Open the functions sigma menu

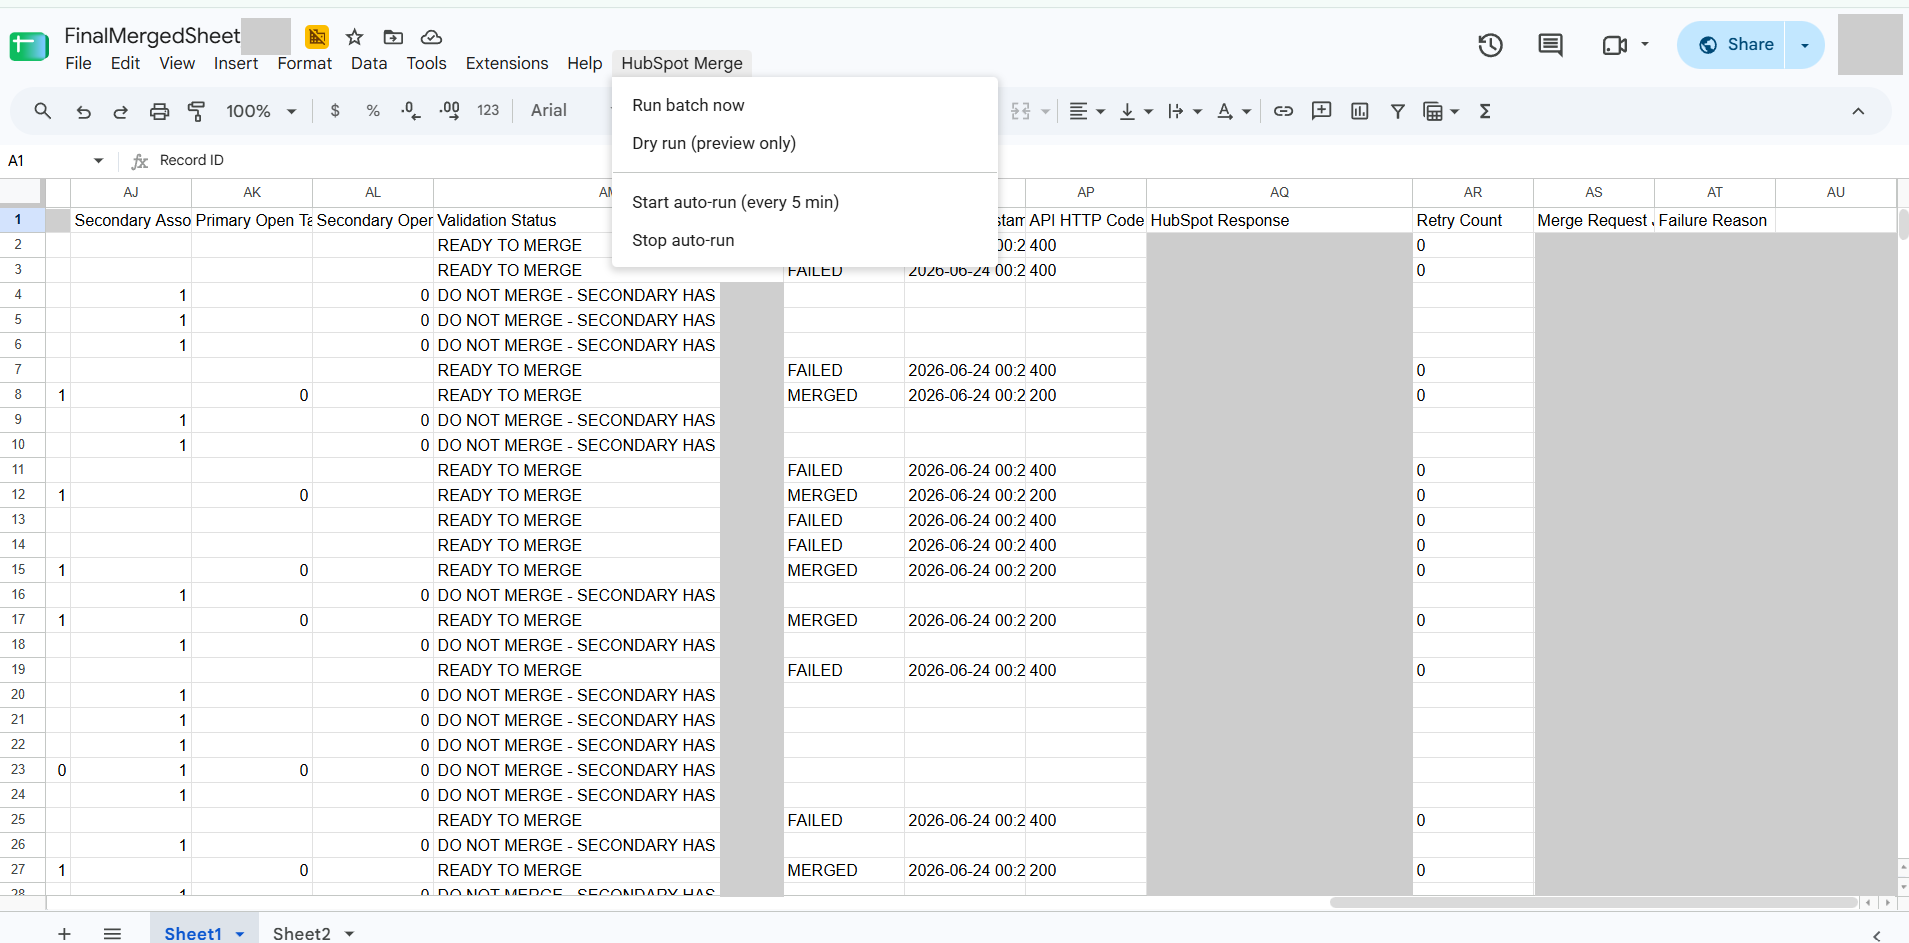1485,111
